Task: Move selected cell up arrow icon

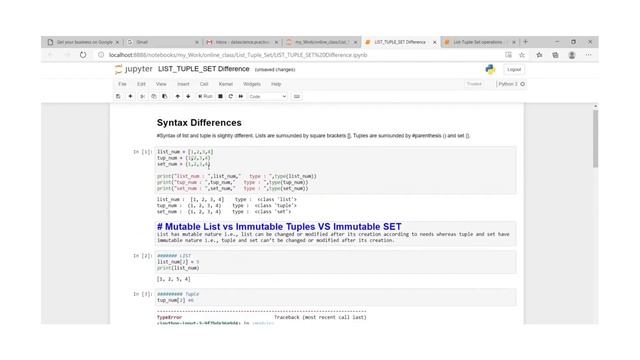Action: (x=178, y=96)
